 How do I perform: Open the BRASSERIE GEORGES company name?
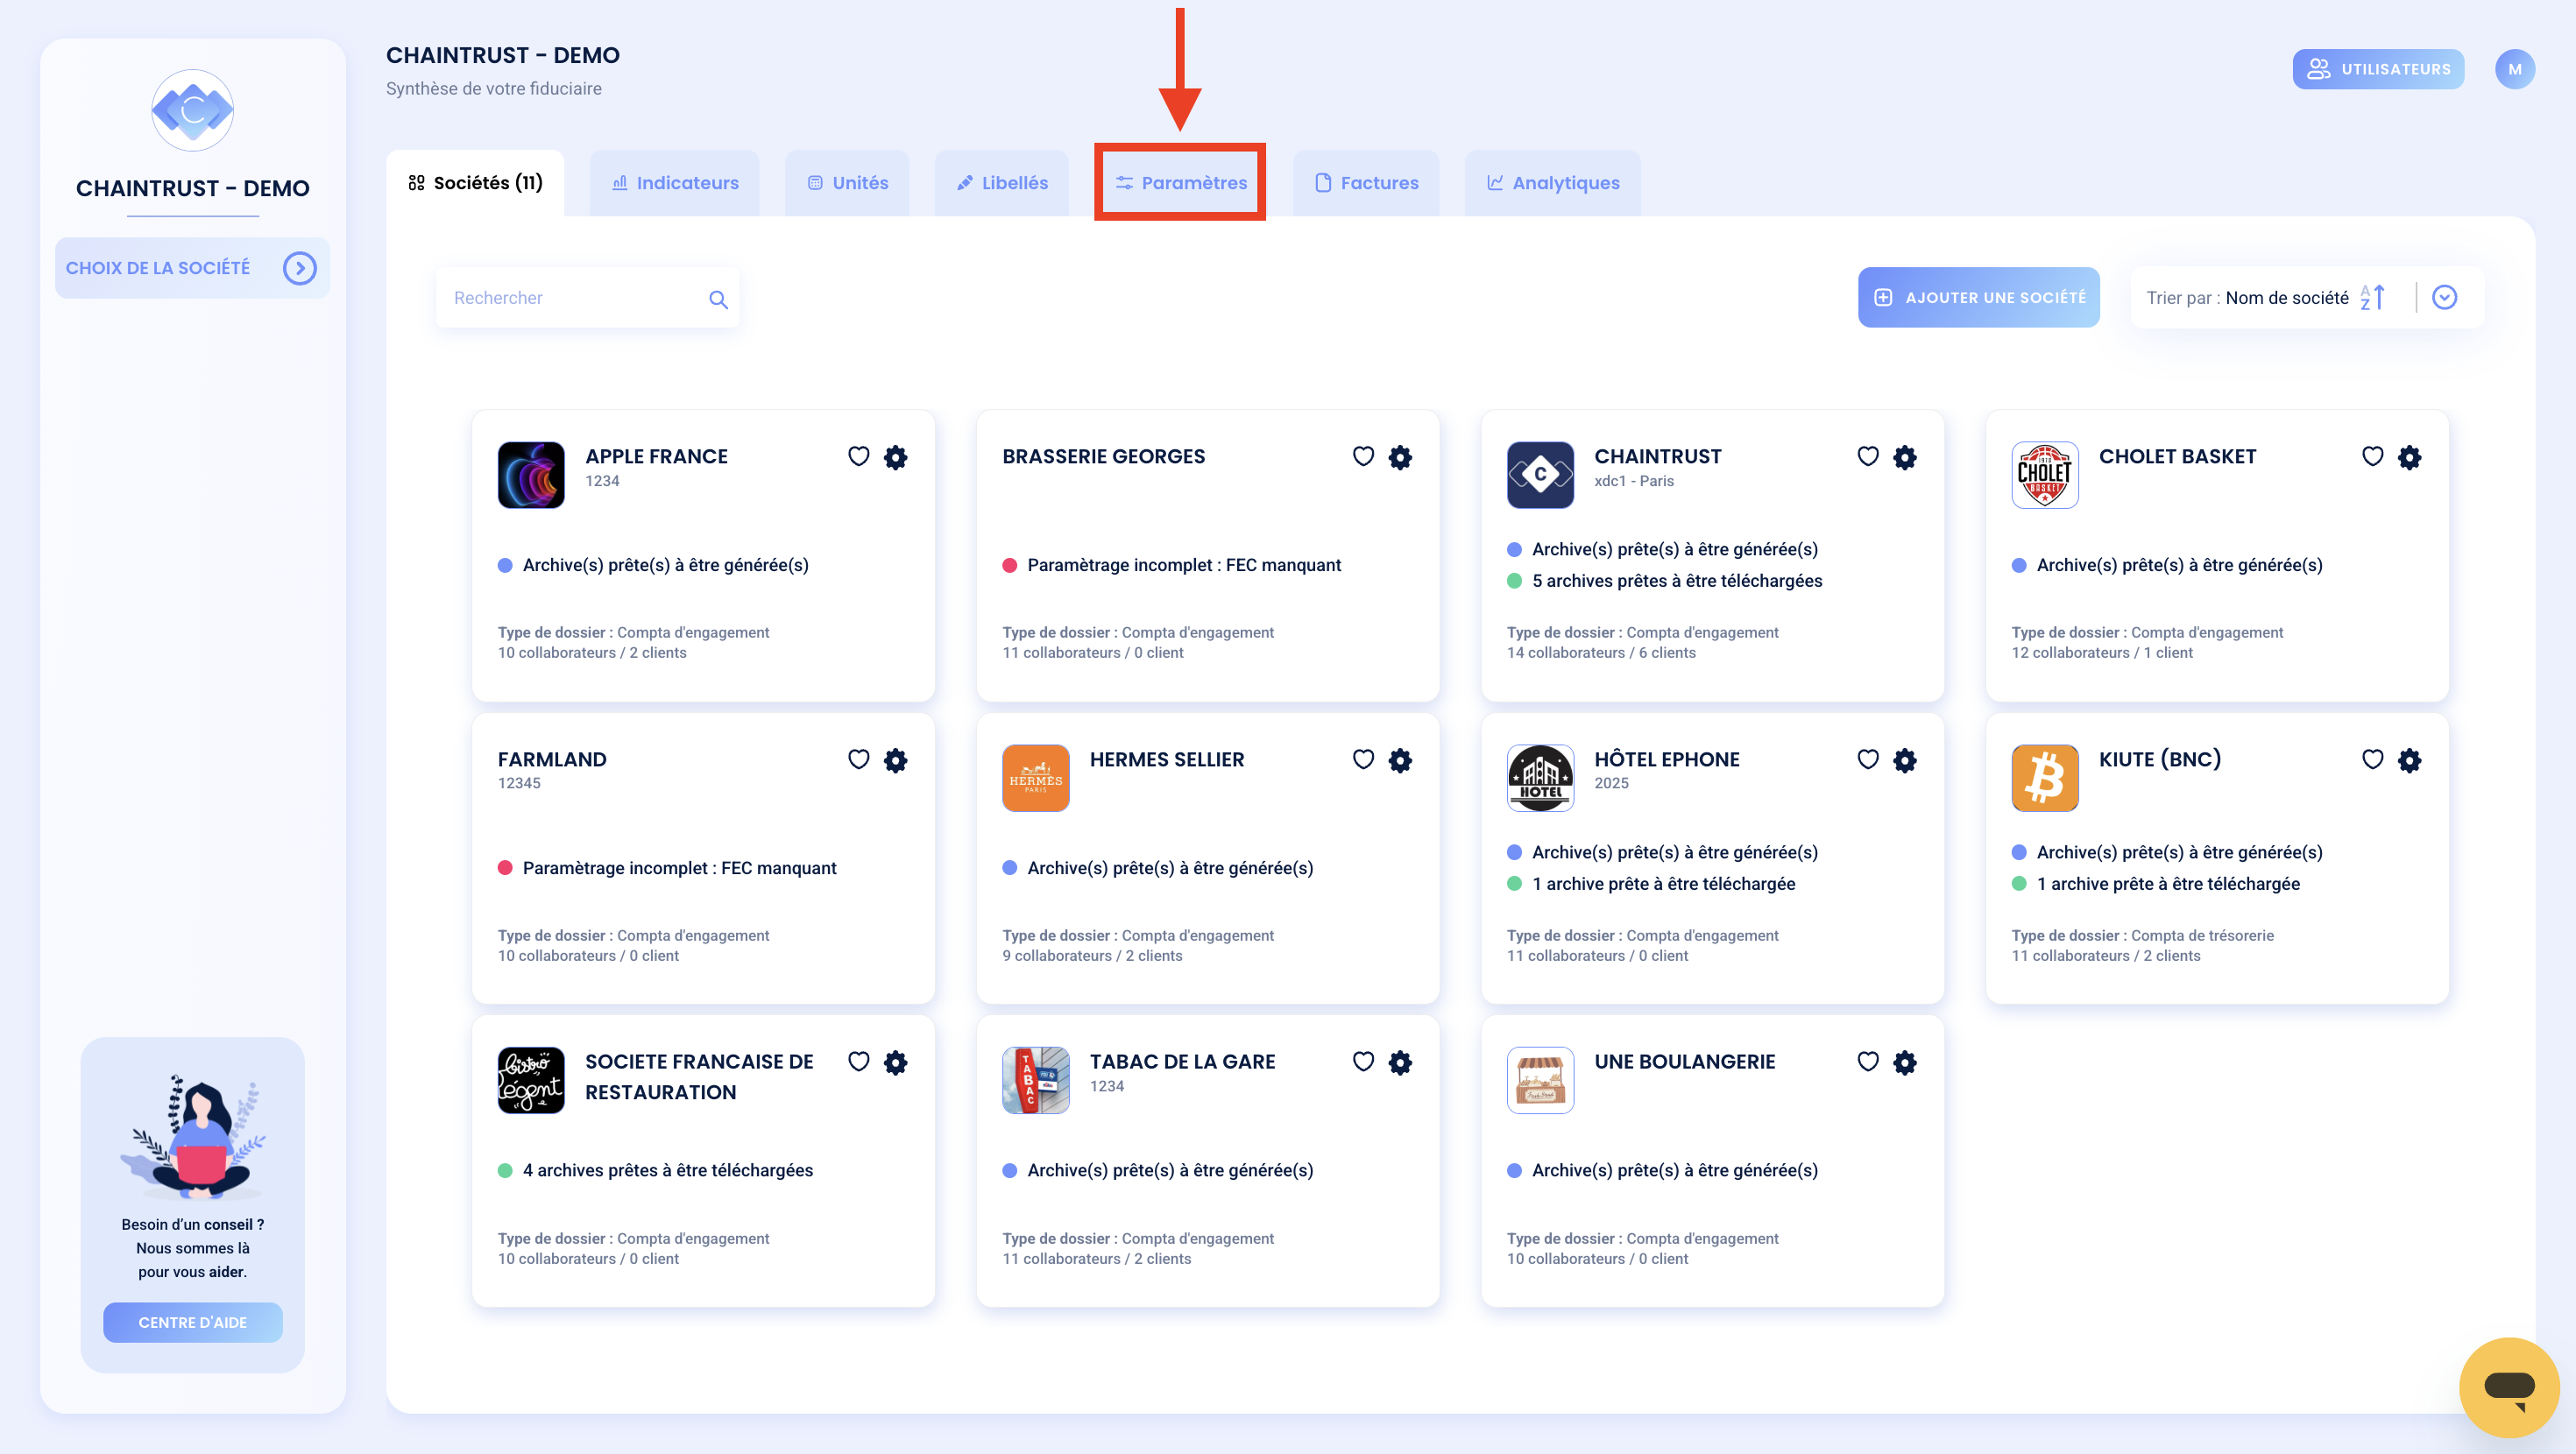click(1103, 456)
